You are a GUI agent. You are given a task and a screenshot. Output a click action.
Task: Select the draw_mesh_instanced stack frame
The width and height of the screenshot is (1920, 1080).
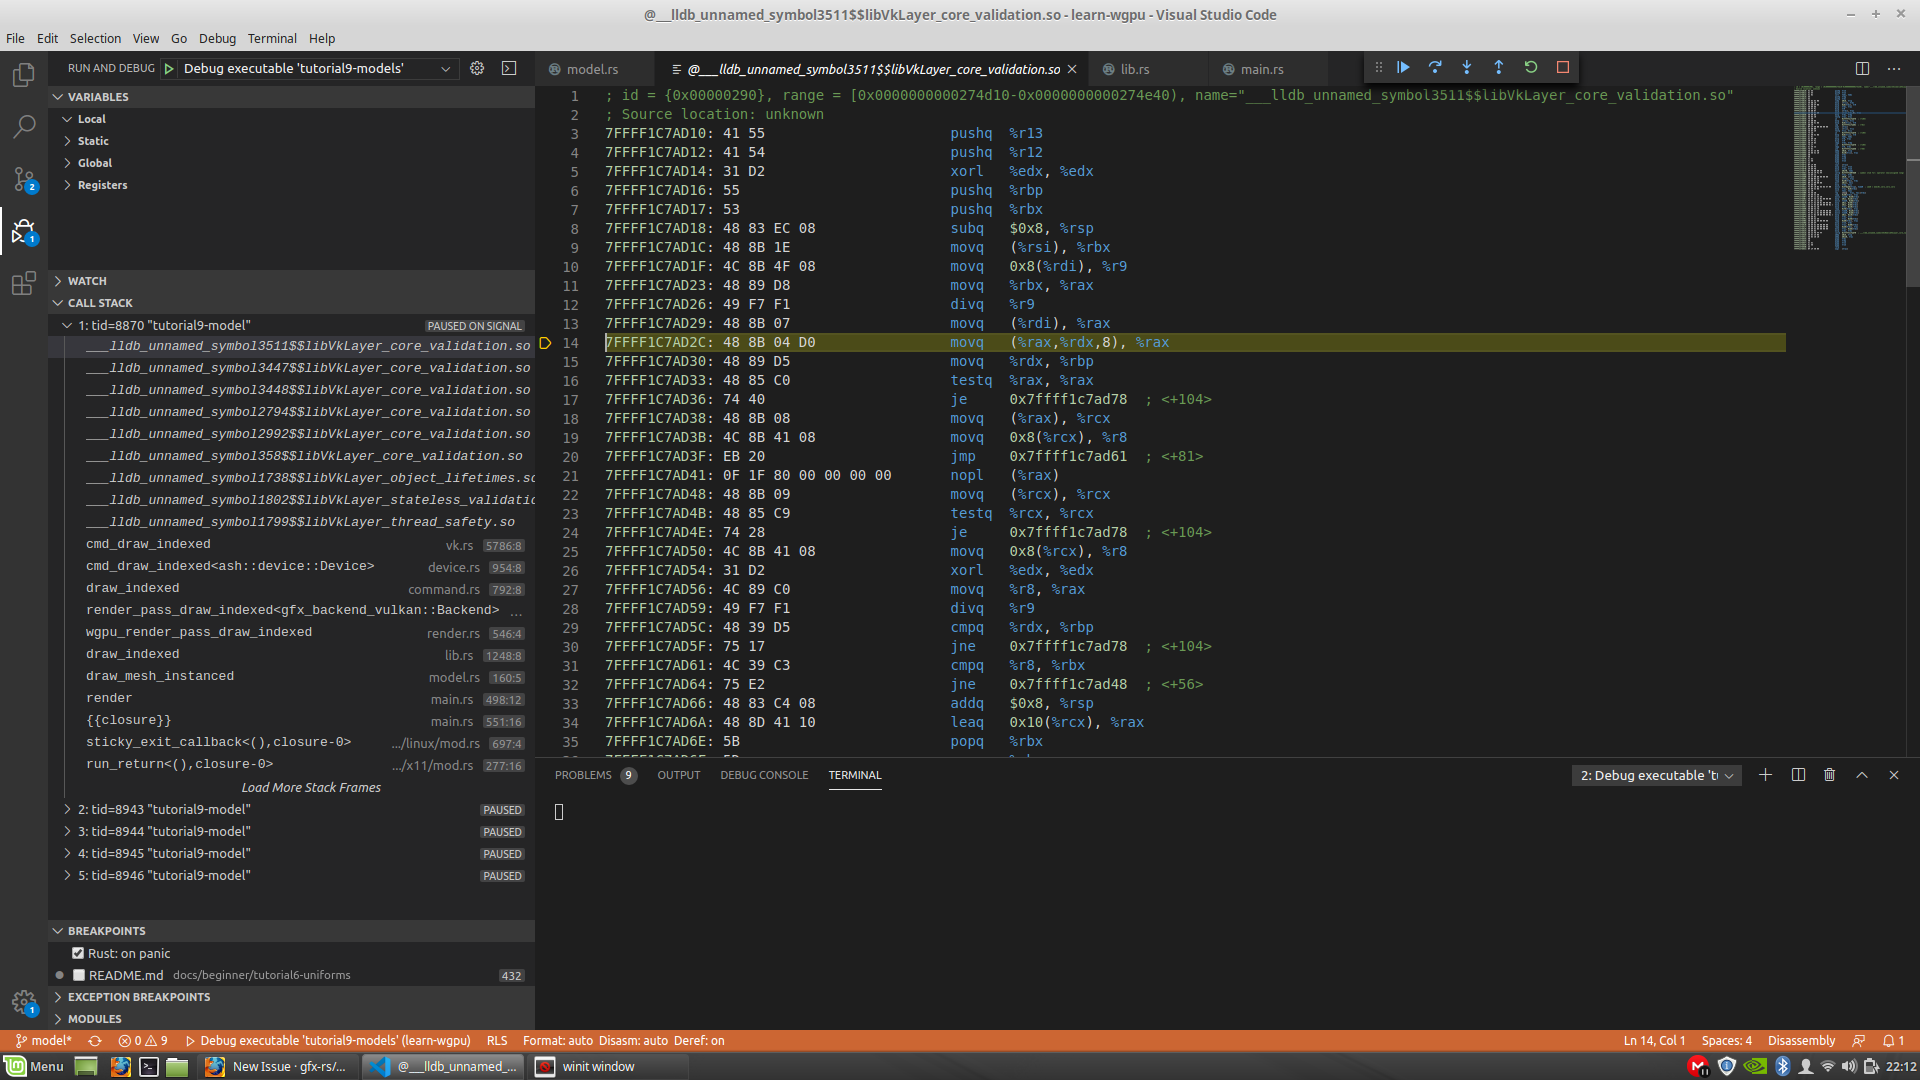tap(160, 675)
